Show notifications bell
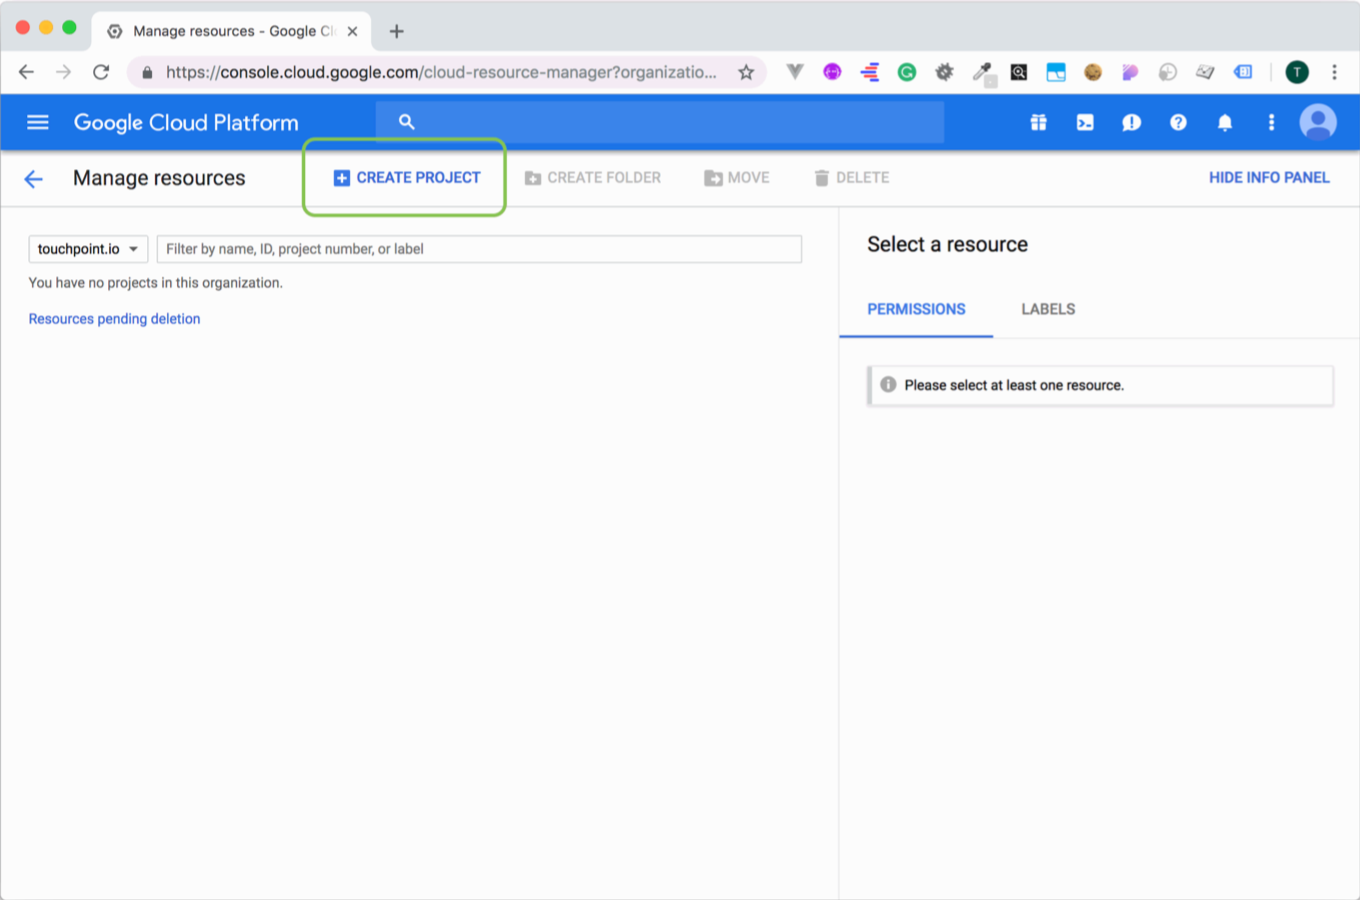1360x900 pixels. (1224, 122)
